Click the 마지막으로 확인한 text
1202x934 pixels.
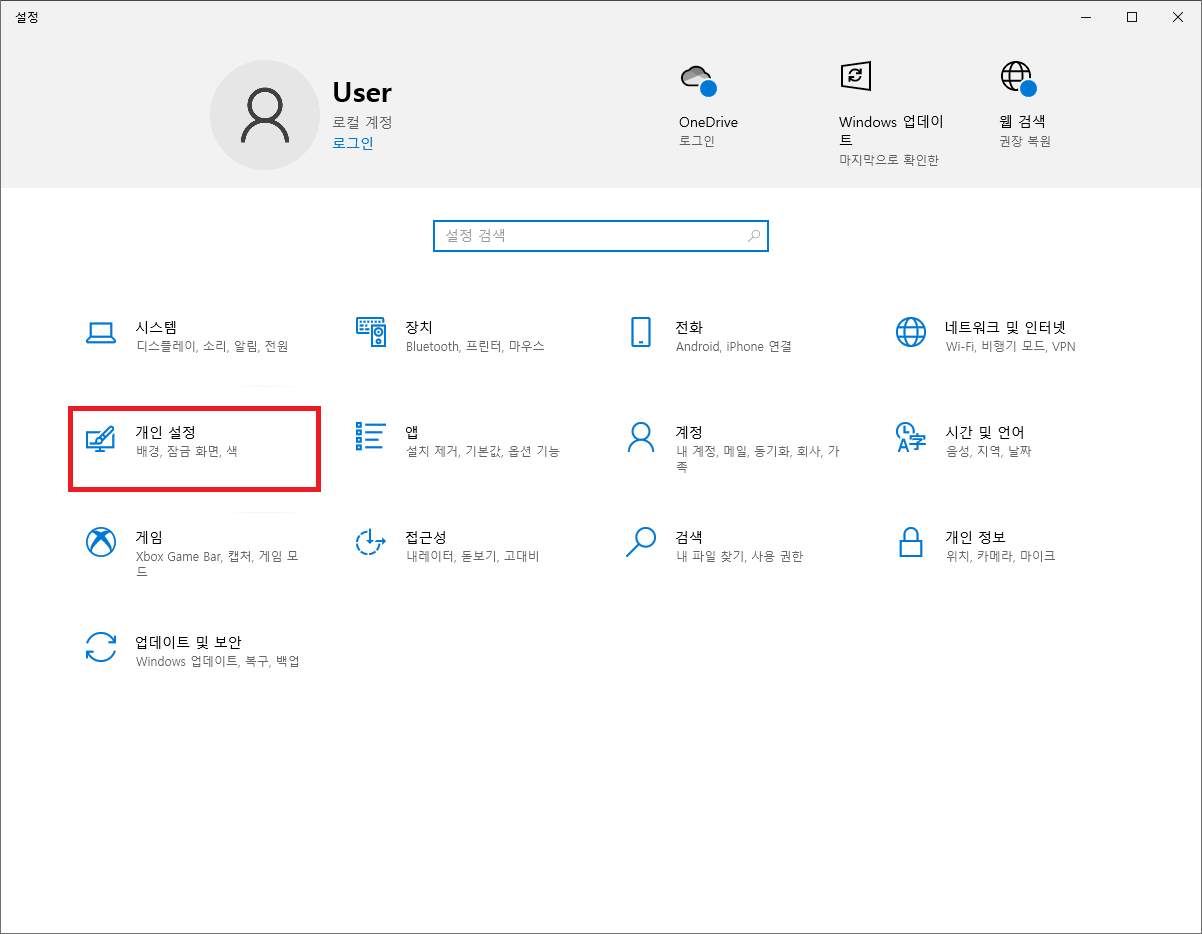coord(889,160)
